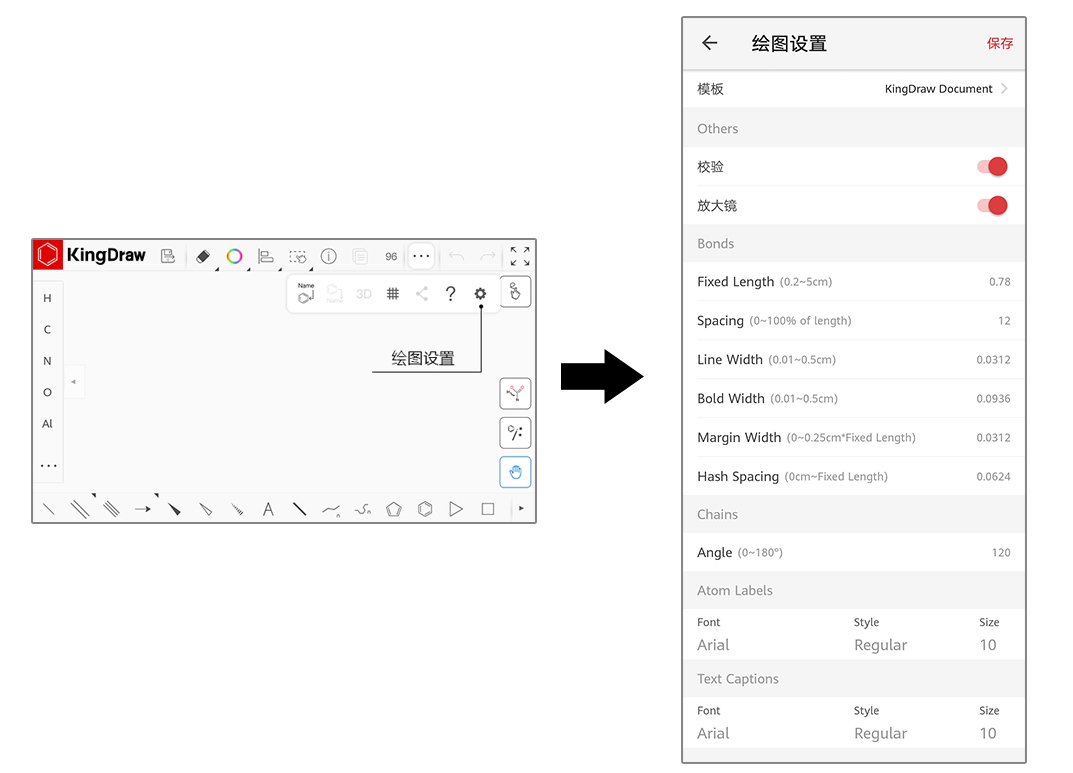Open the rainbow color ring picker
The height and width of the screenshot is (773, 1073).
pyautogui.click(x=235, y=257)
